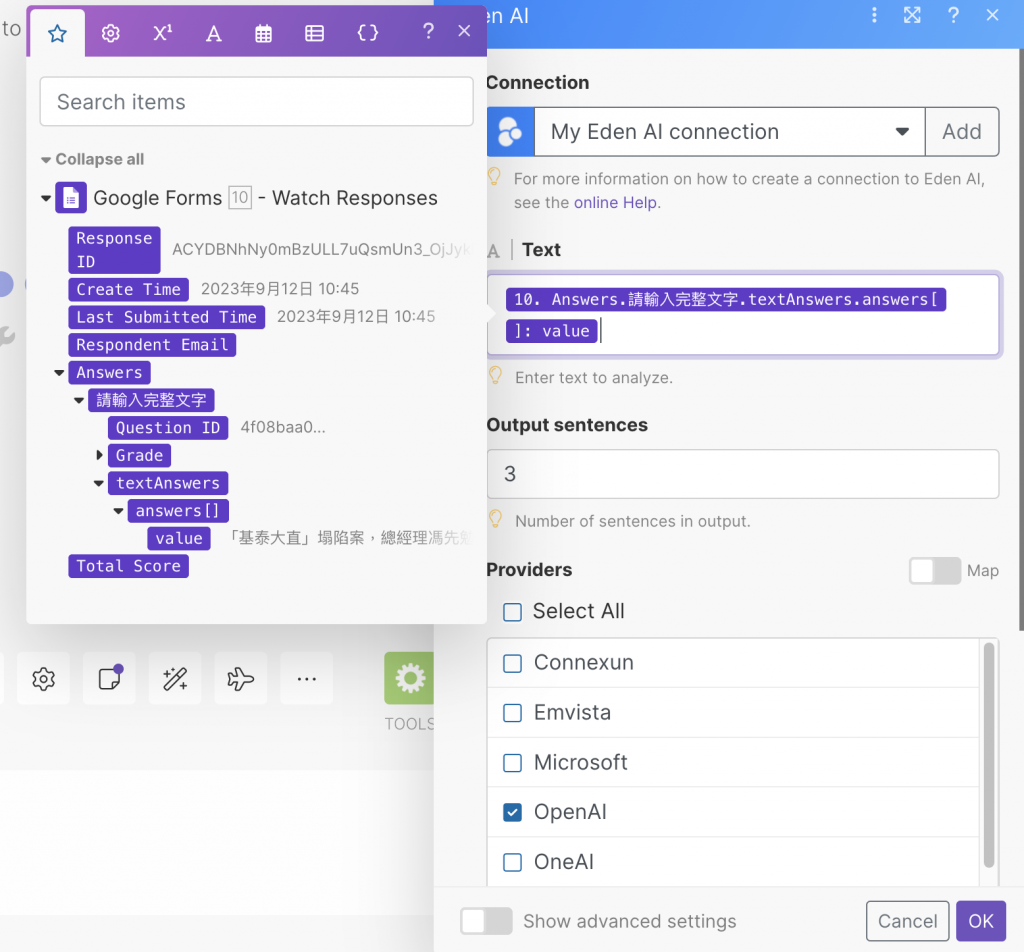1024x952 pixels.
Task: Click the Search items field
Action: [256, 101]
